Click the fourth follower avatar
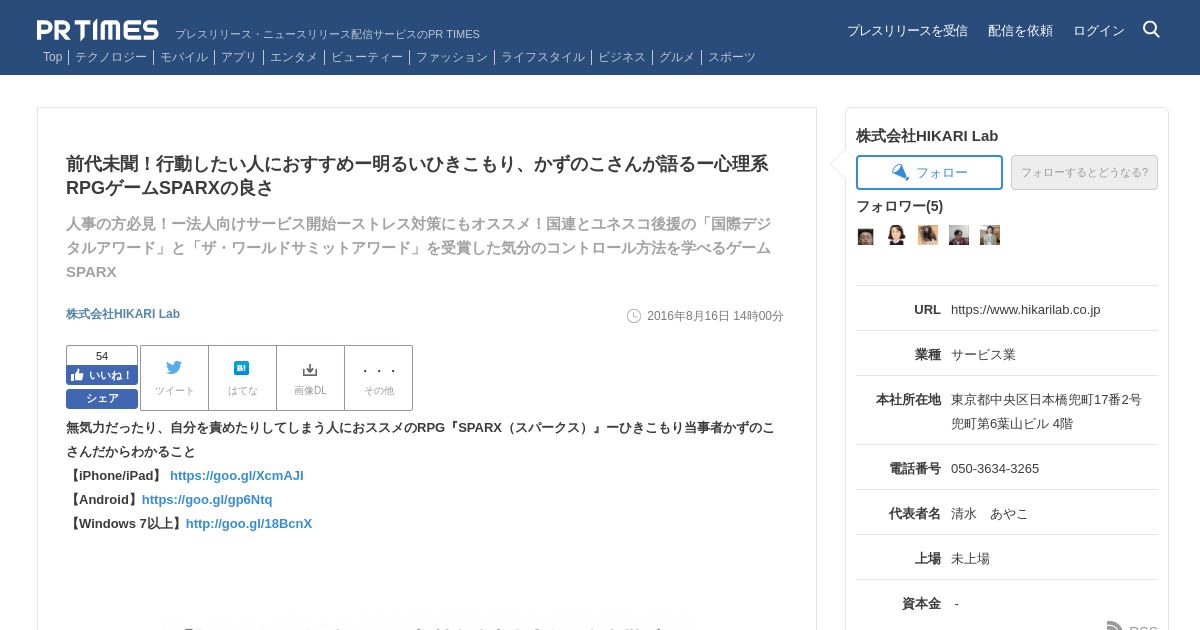The image size is (1200, 630). [x=959, y=235]
